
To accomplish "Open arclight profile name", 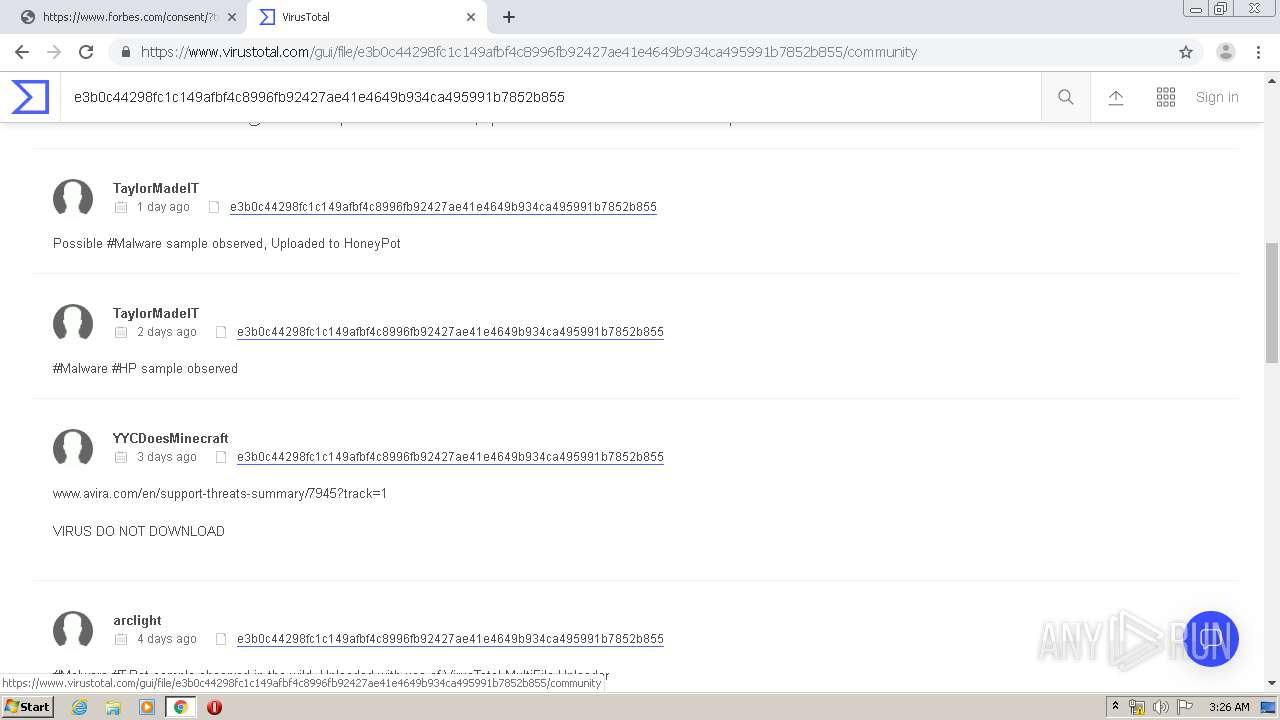I will click(x=137, y=620).
